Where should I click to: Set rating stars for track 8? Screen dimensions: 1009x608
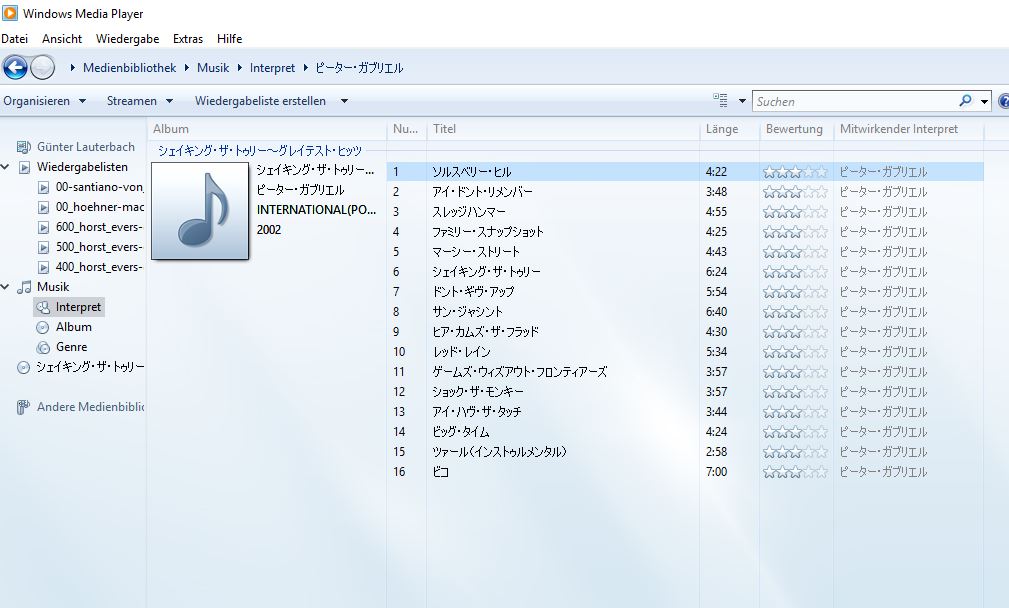pyautogui.click(x=795, y=311)
